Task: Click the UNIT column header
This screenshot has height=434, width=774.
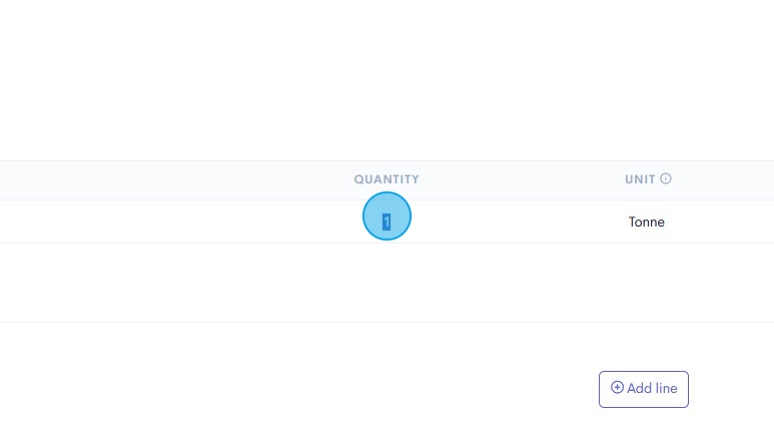Action: tap(640, 180)
